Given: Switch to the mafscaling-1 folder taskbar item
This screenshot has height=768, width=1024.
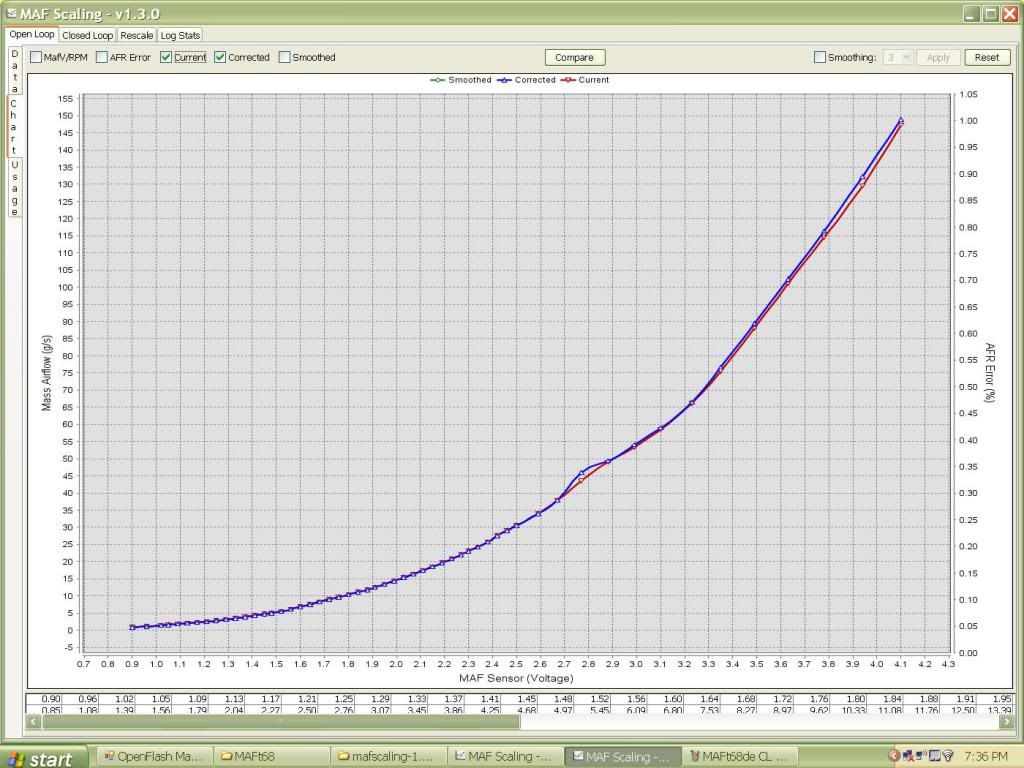Looking at the screenshot, I should pyautogui.click(x=386, y=757).
